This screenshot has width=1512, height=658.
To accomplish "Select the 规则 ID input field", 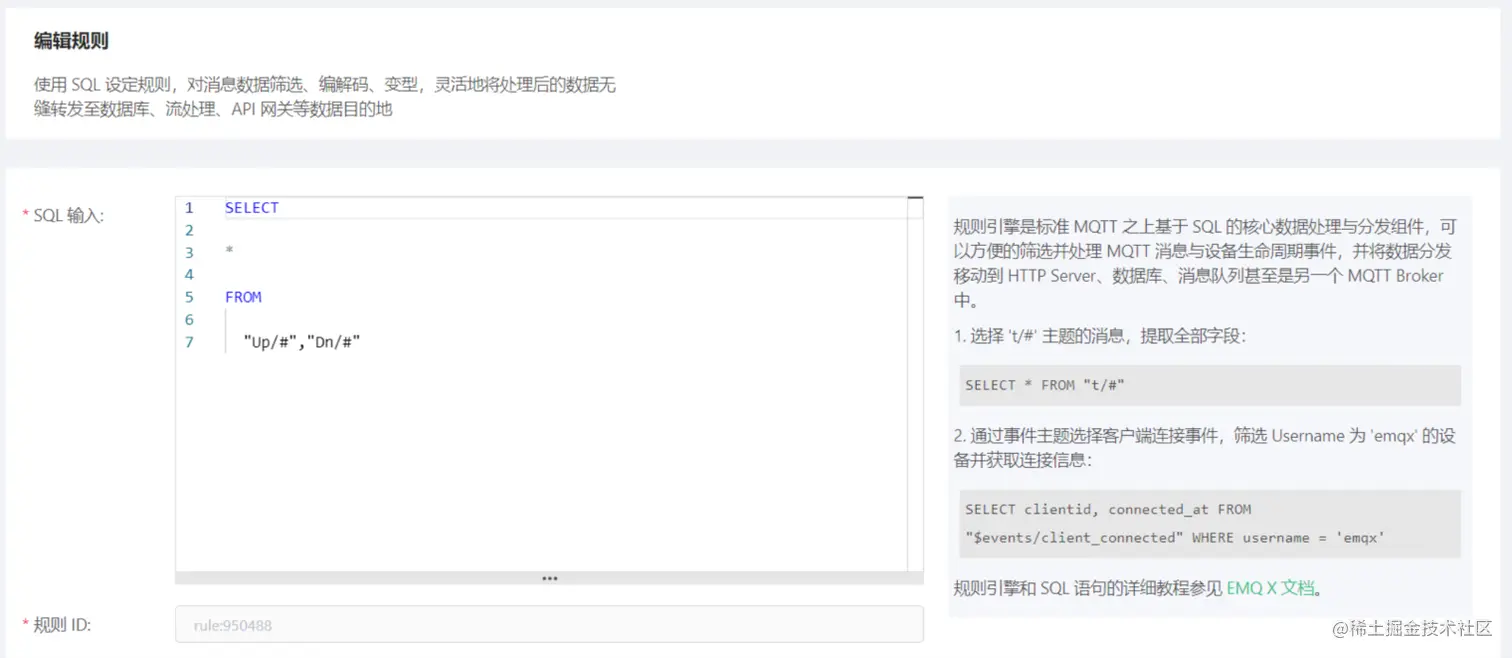I will (x=549, y=625).
